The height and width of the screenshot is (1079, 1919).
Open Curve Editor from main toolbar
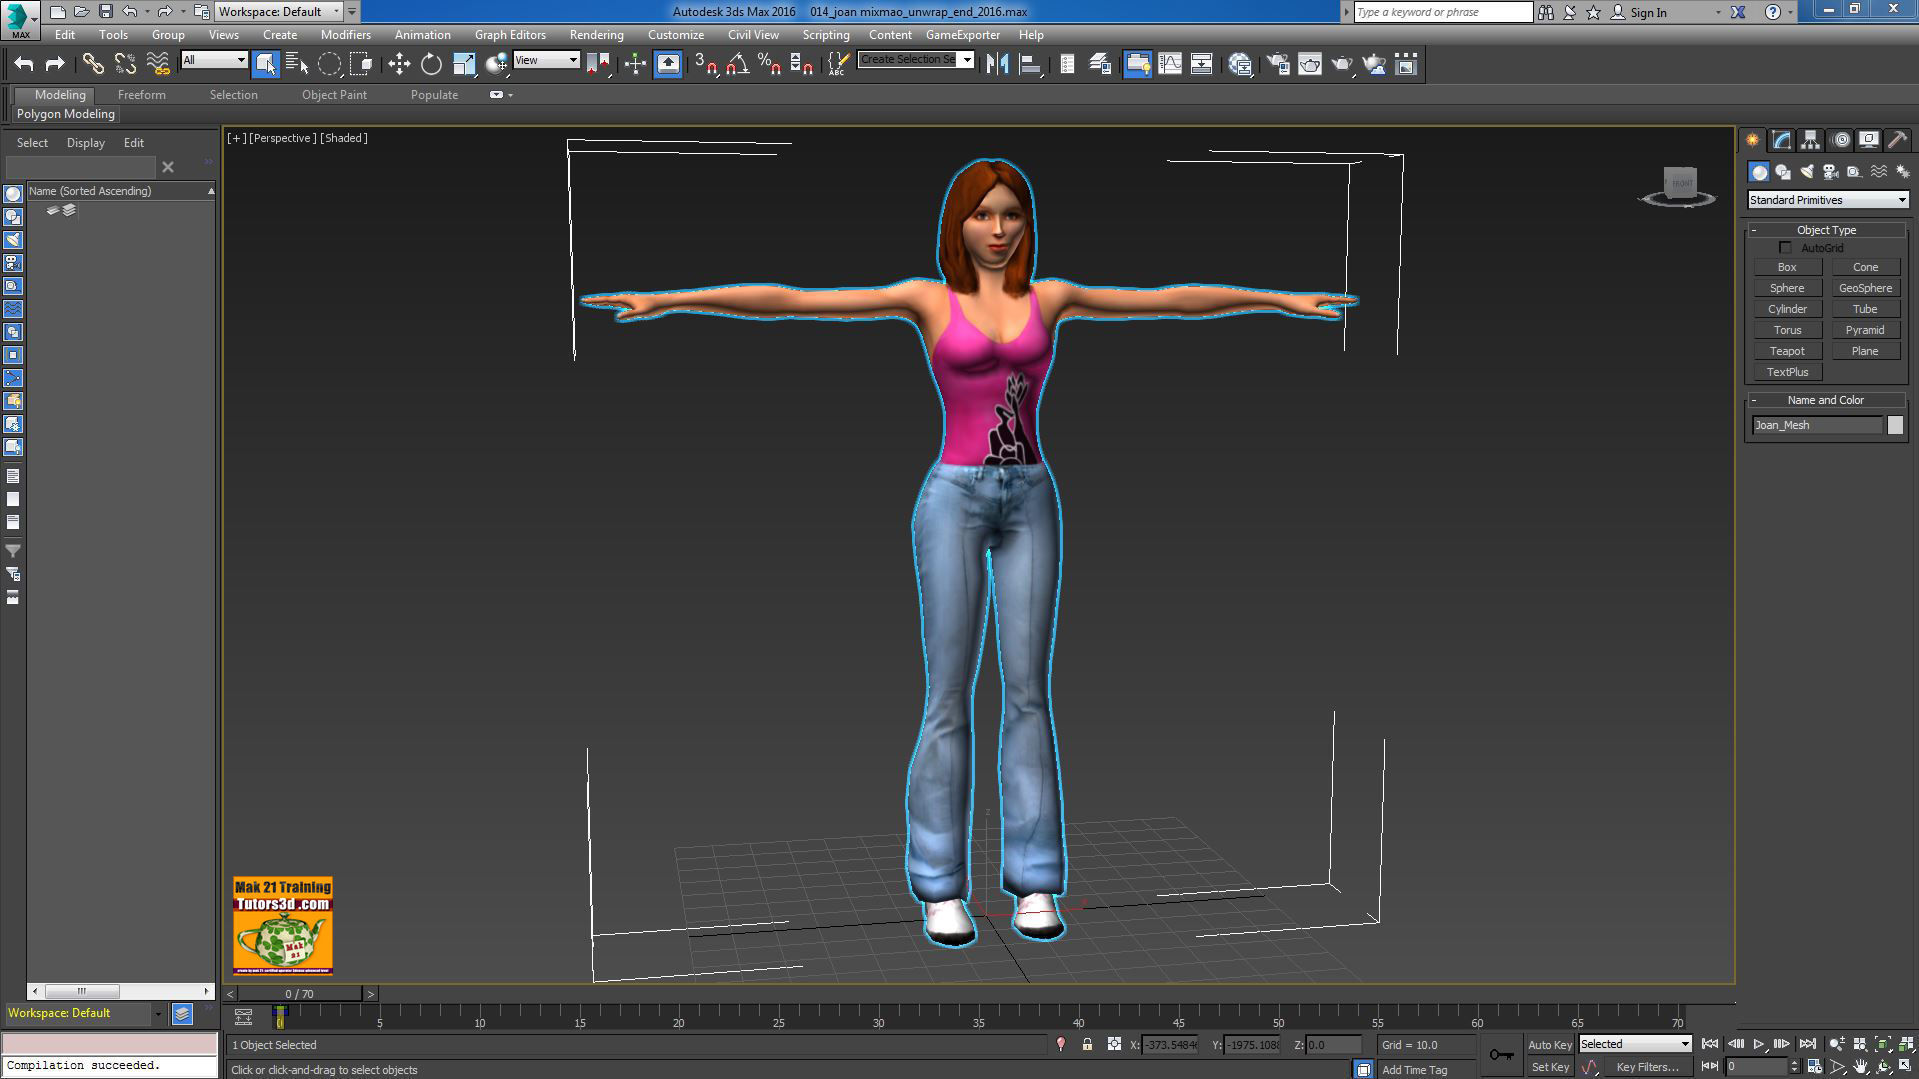coord(1169,64)
